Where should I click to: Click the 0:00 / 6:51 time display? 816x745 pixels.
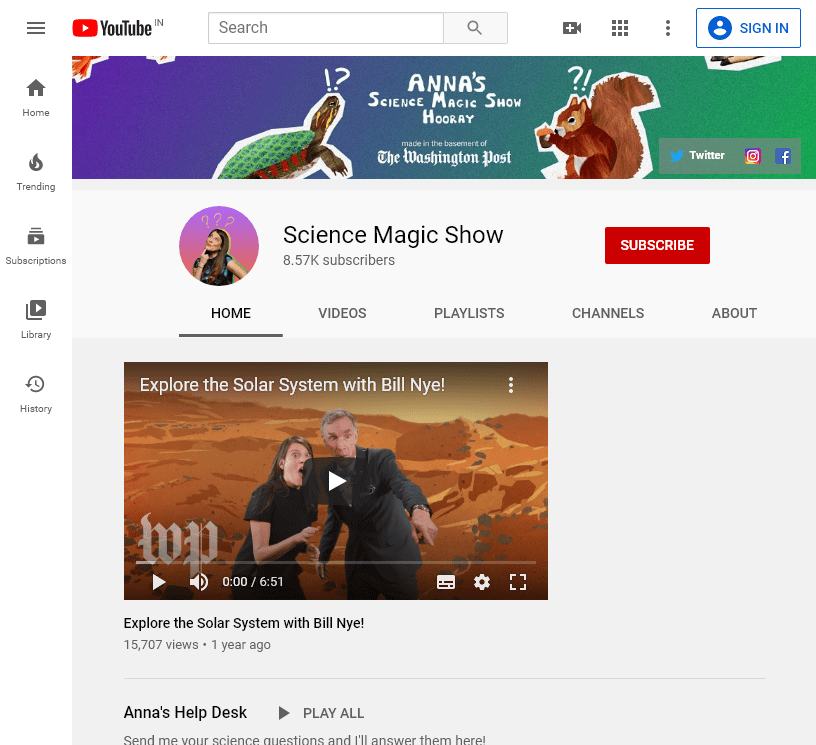click(x=253, y=582)
